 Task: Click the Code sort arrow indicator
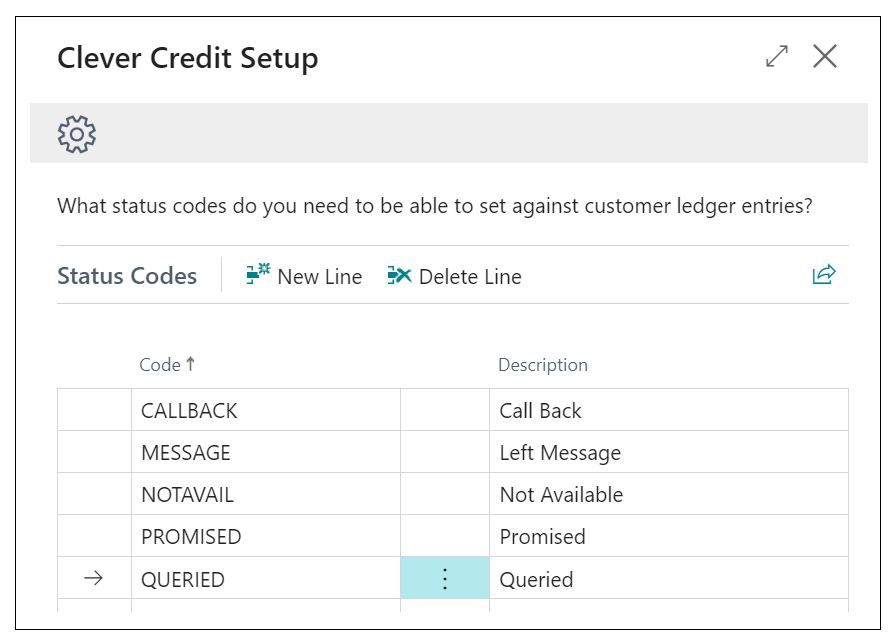tap(189, 364)
